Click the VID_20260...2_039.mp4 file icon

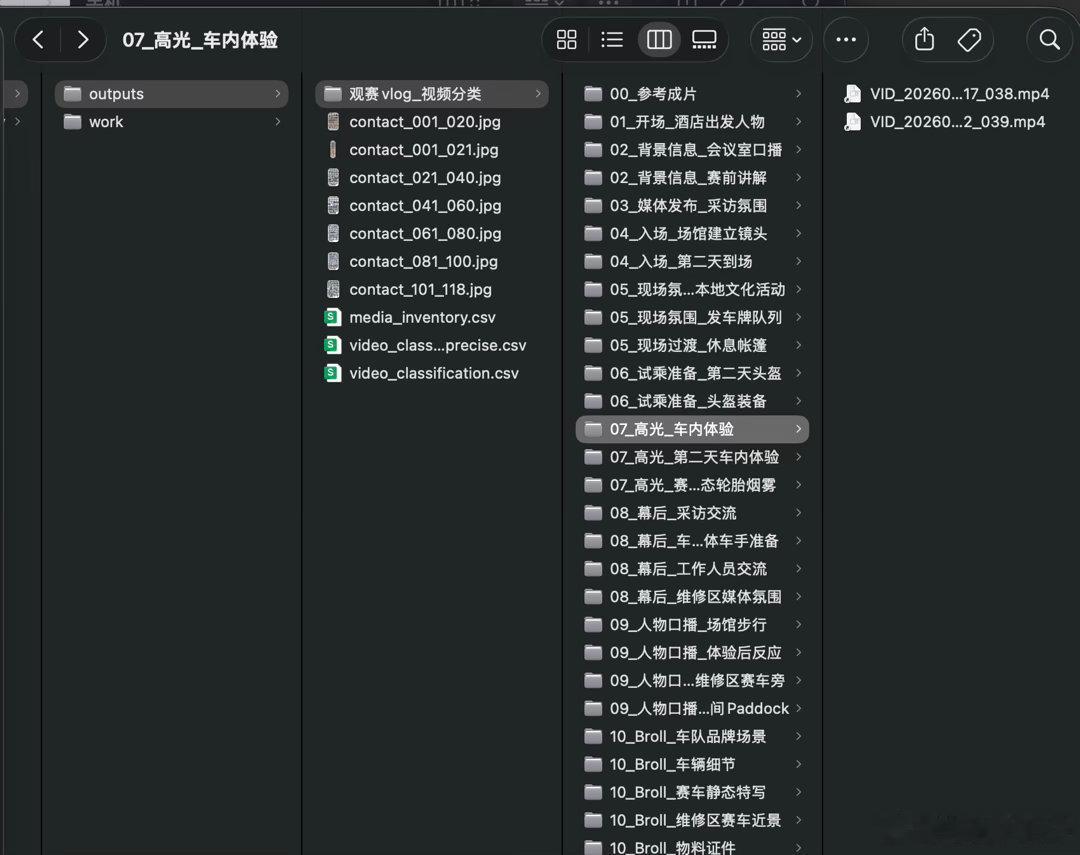pyautogui.click(x=853, y=122)
